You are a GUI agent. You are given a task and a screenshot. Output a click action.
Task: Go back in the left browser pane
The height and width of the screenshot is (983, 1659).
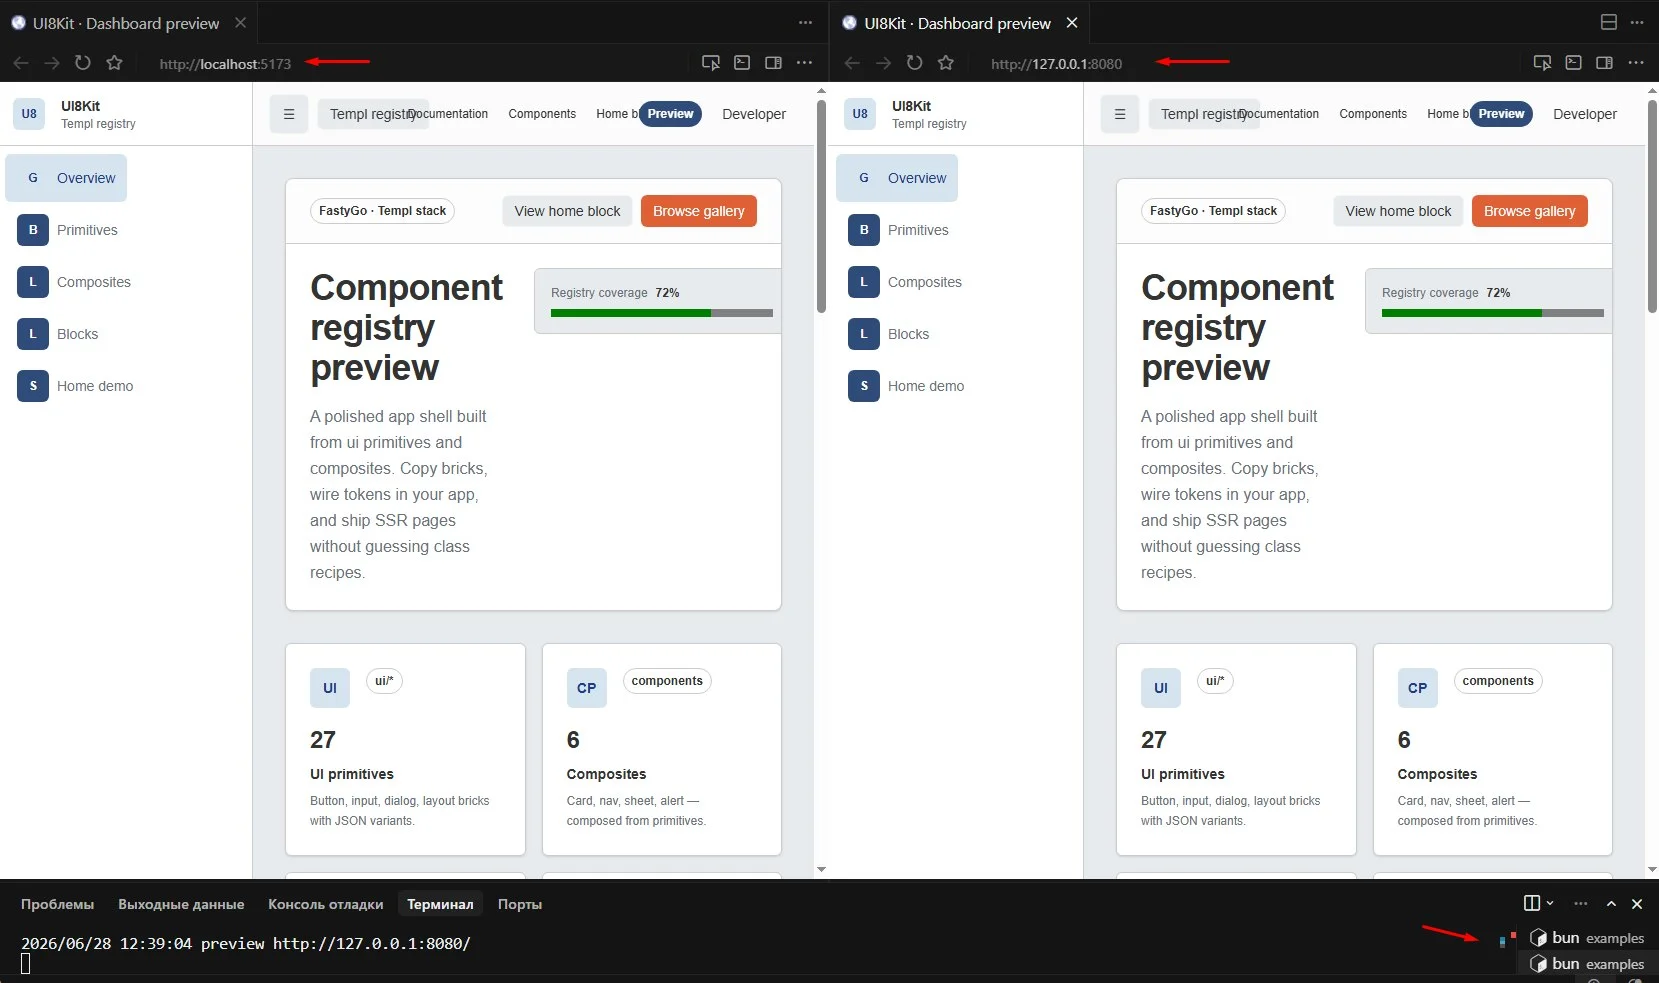21,63
